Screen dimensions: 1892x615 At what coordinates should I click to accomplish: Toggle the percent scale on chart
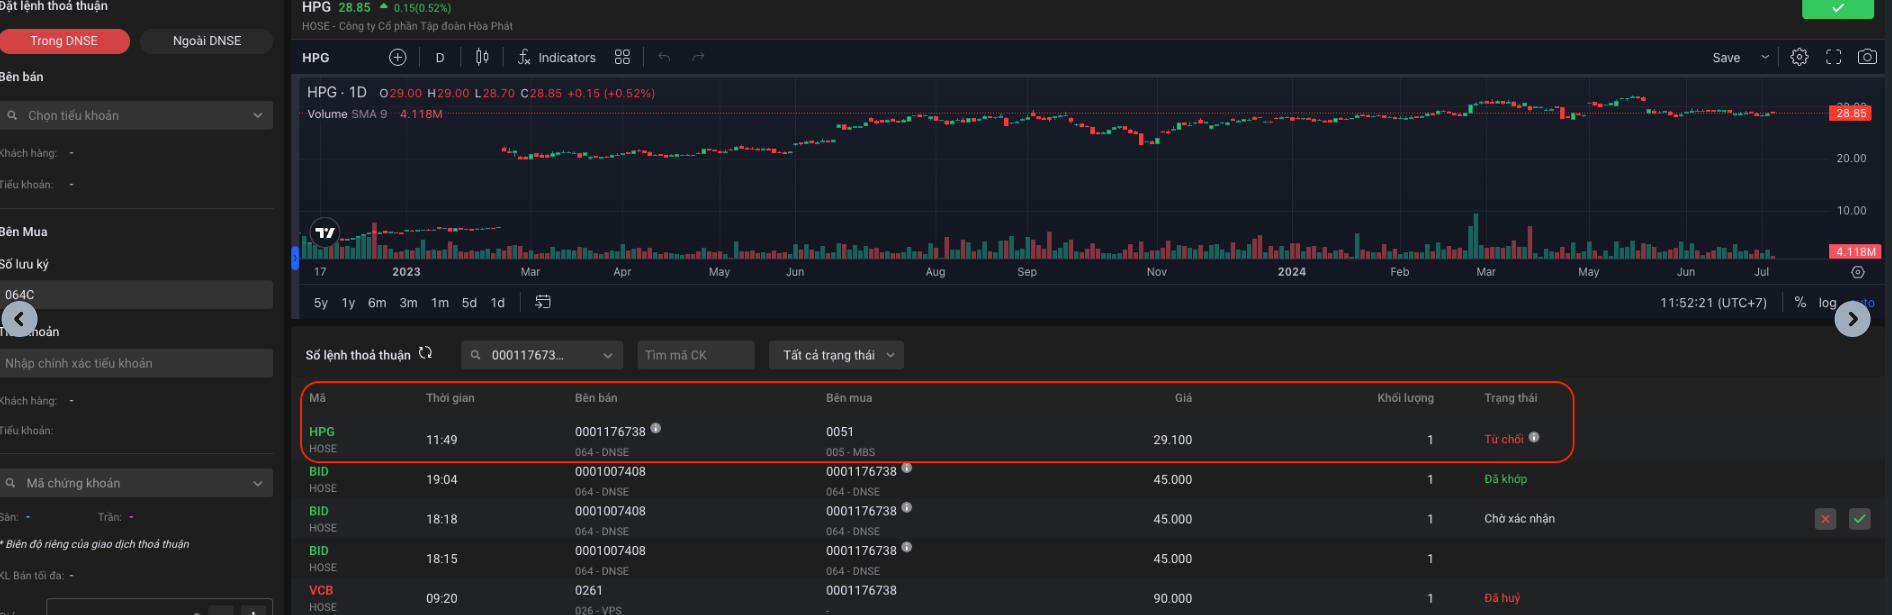(x=1800, y=302)
